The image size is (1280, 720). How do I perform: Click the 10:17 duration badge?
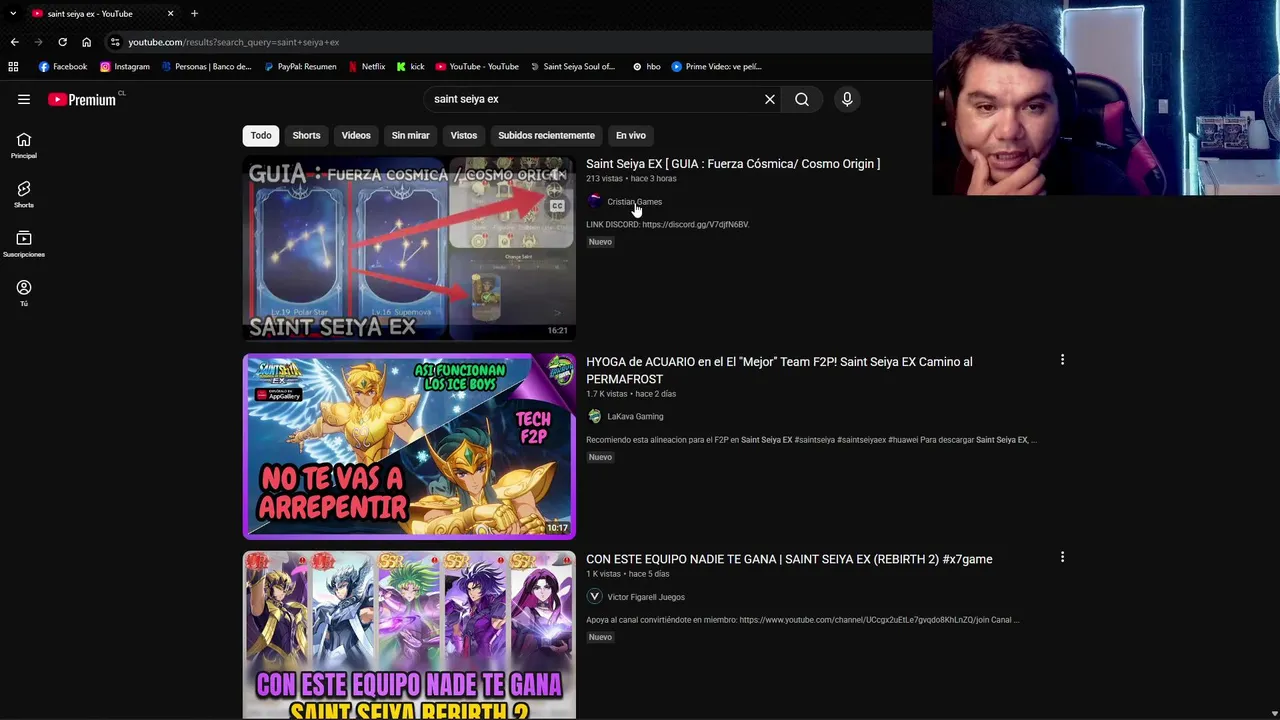pyautogui.click(x=557, y=528)
